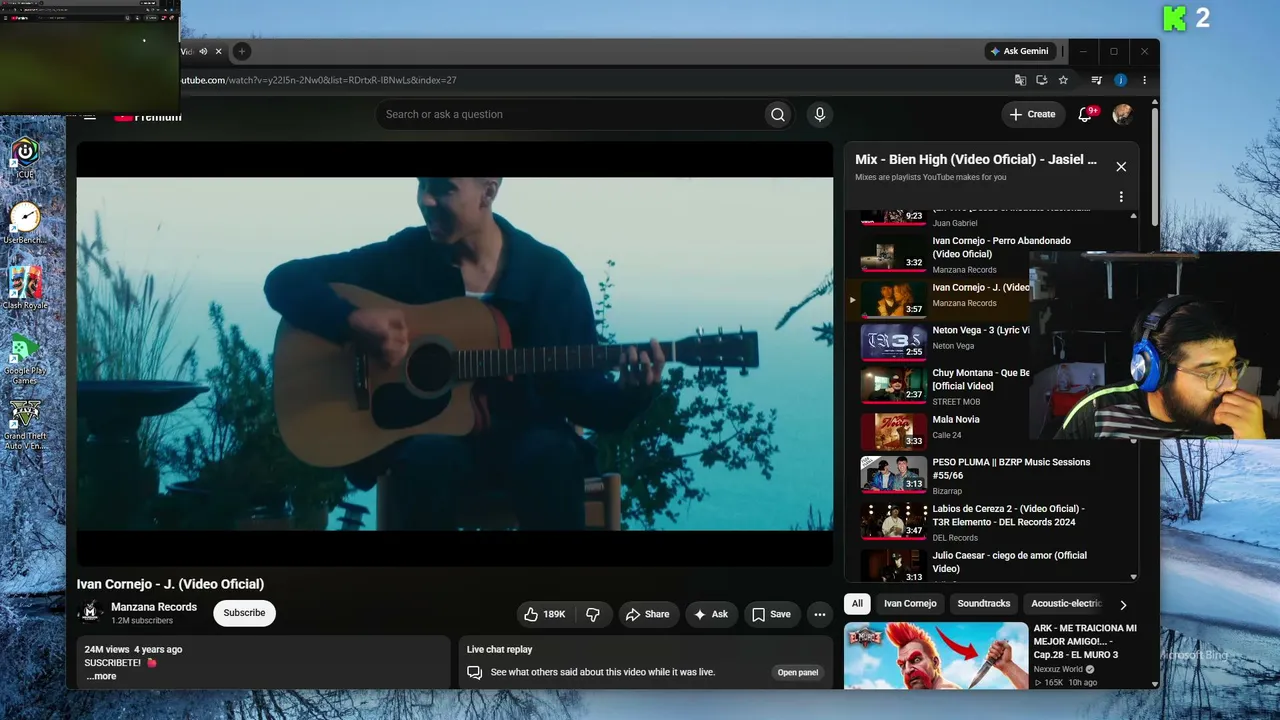
Task: Mute the tab via its speaker icon
Action: click(203, 51)
